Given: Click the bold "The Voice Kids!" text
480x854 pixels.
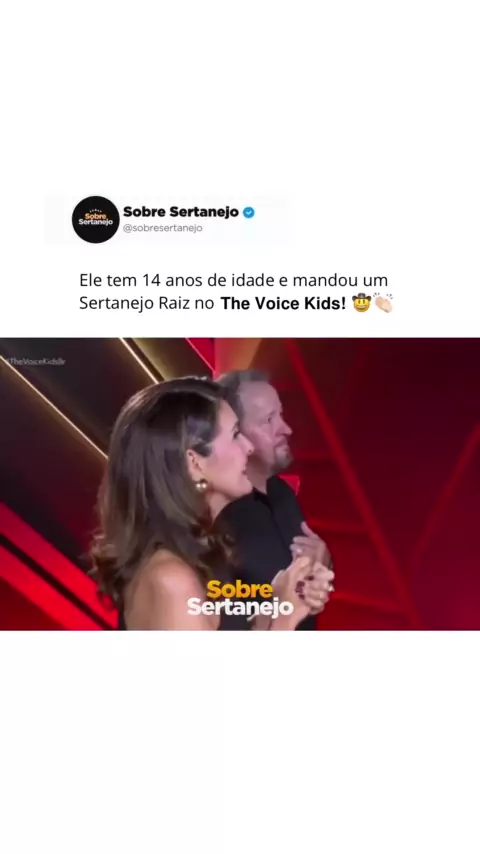Looking at the screenshot, I should pyautogui.click(x=283, y=303).
